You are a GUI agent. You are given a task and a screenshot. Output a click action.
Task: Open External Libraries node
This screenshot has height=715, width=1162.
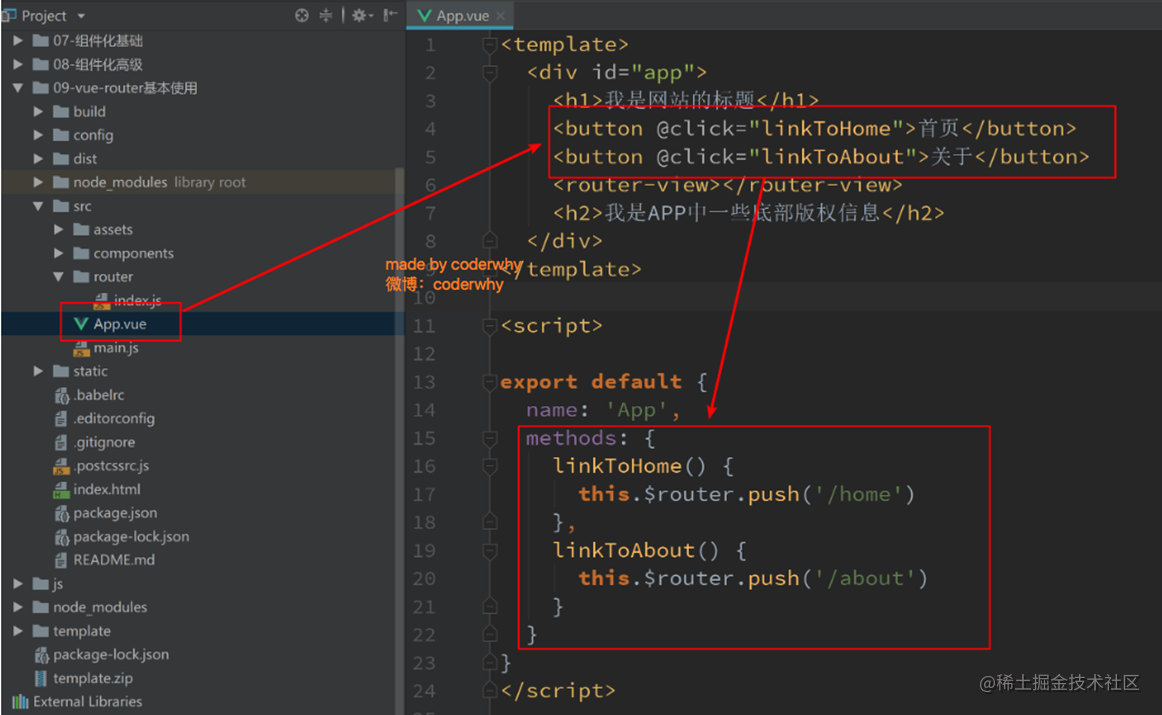[x=87, y=702]
